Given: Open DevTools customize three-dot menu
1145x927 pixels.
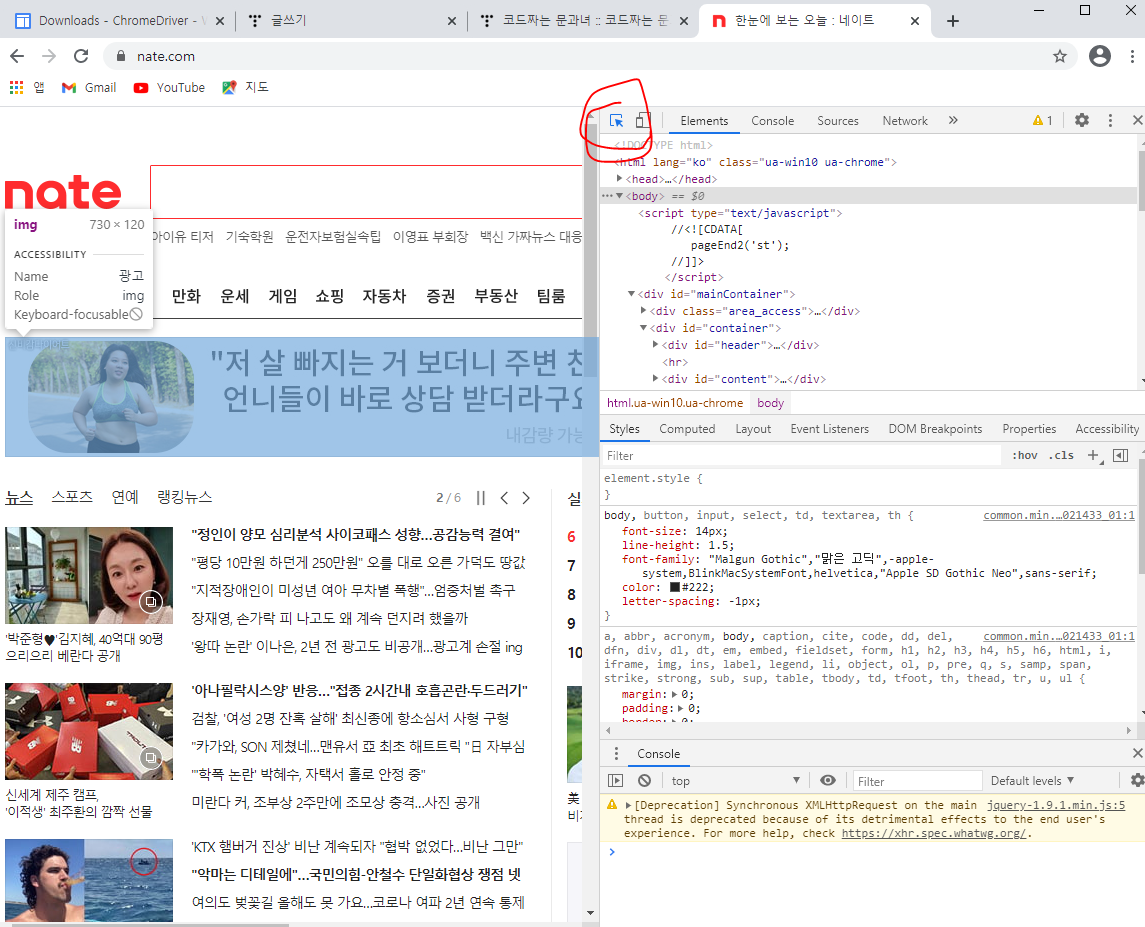Looking at the screenshot, I should [x=1110, y=121].
